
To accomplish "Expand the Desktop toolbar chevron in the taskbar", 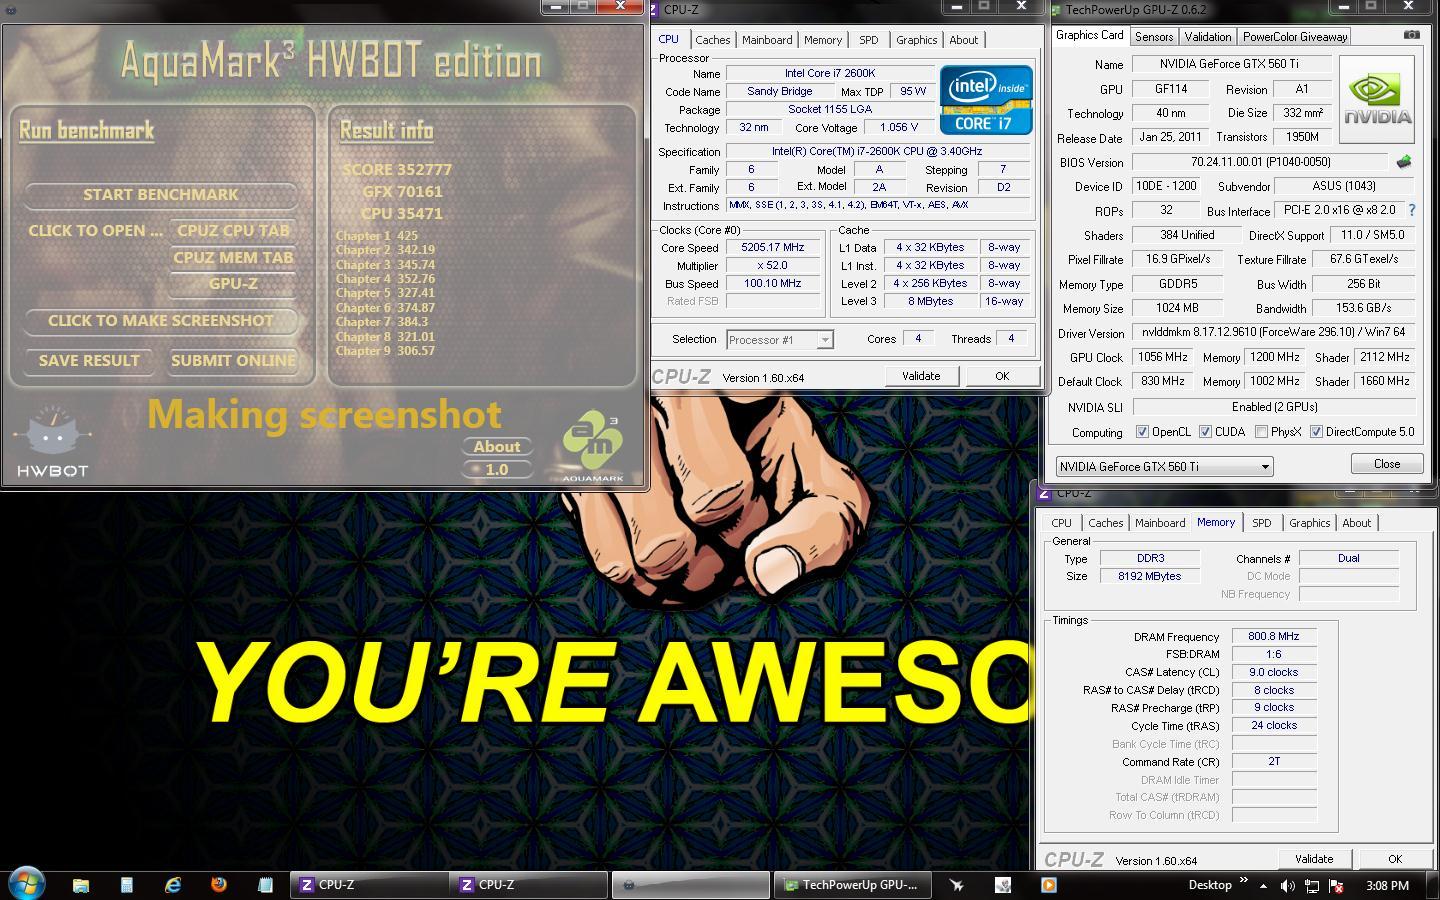I will (1244, 881).
